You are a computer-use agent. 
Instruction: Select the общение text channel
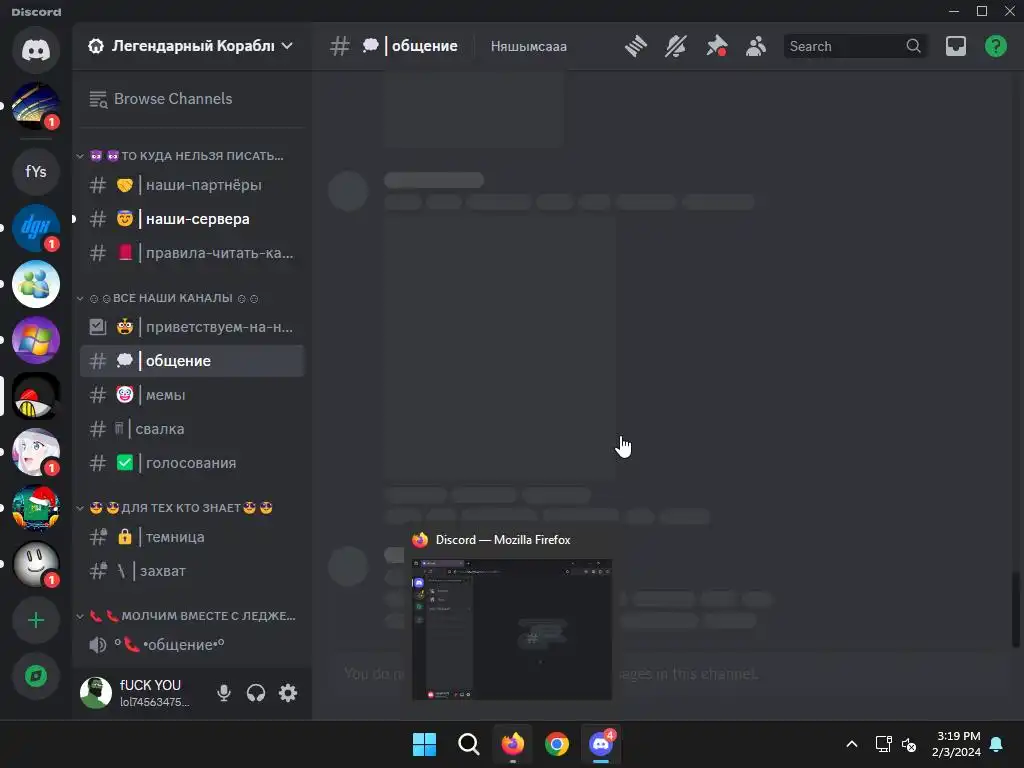192,360
